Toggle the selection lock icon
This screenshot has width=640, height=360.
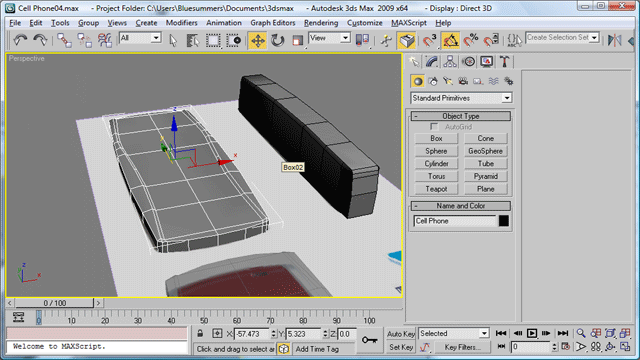[x=200, y=333]
